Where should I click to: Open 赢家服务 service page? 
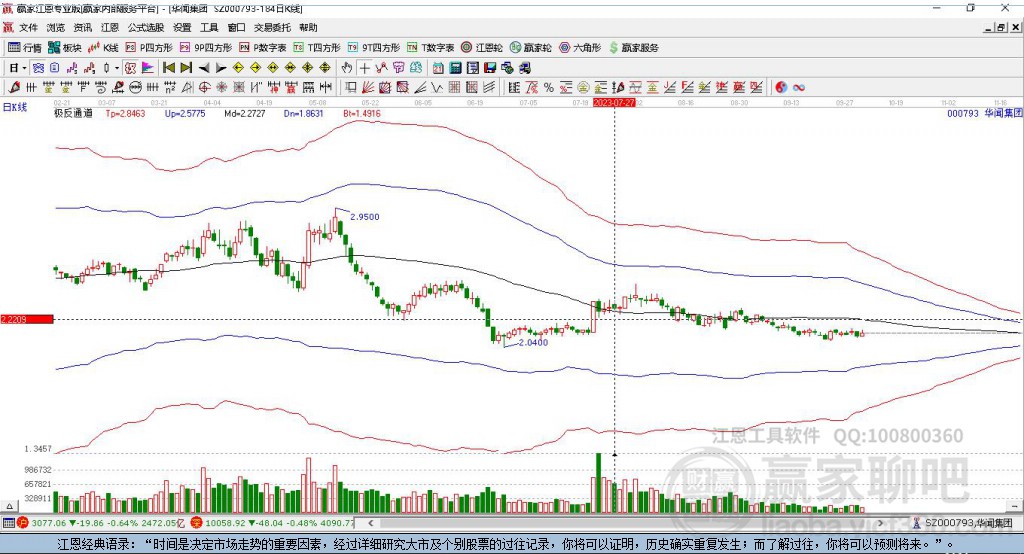tap(633, 48)
